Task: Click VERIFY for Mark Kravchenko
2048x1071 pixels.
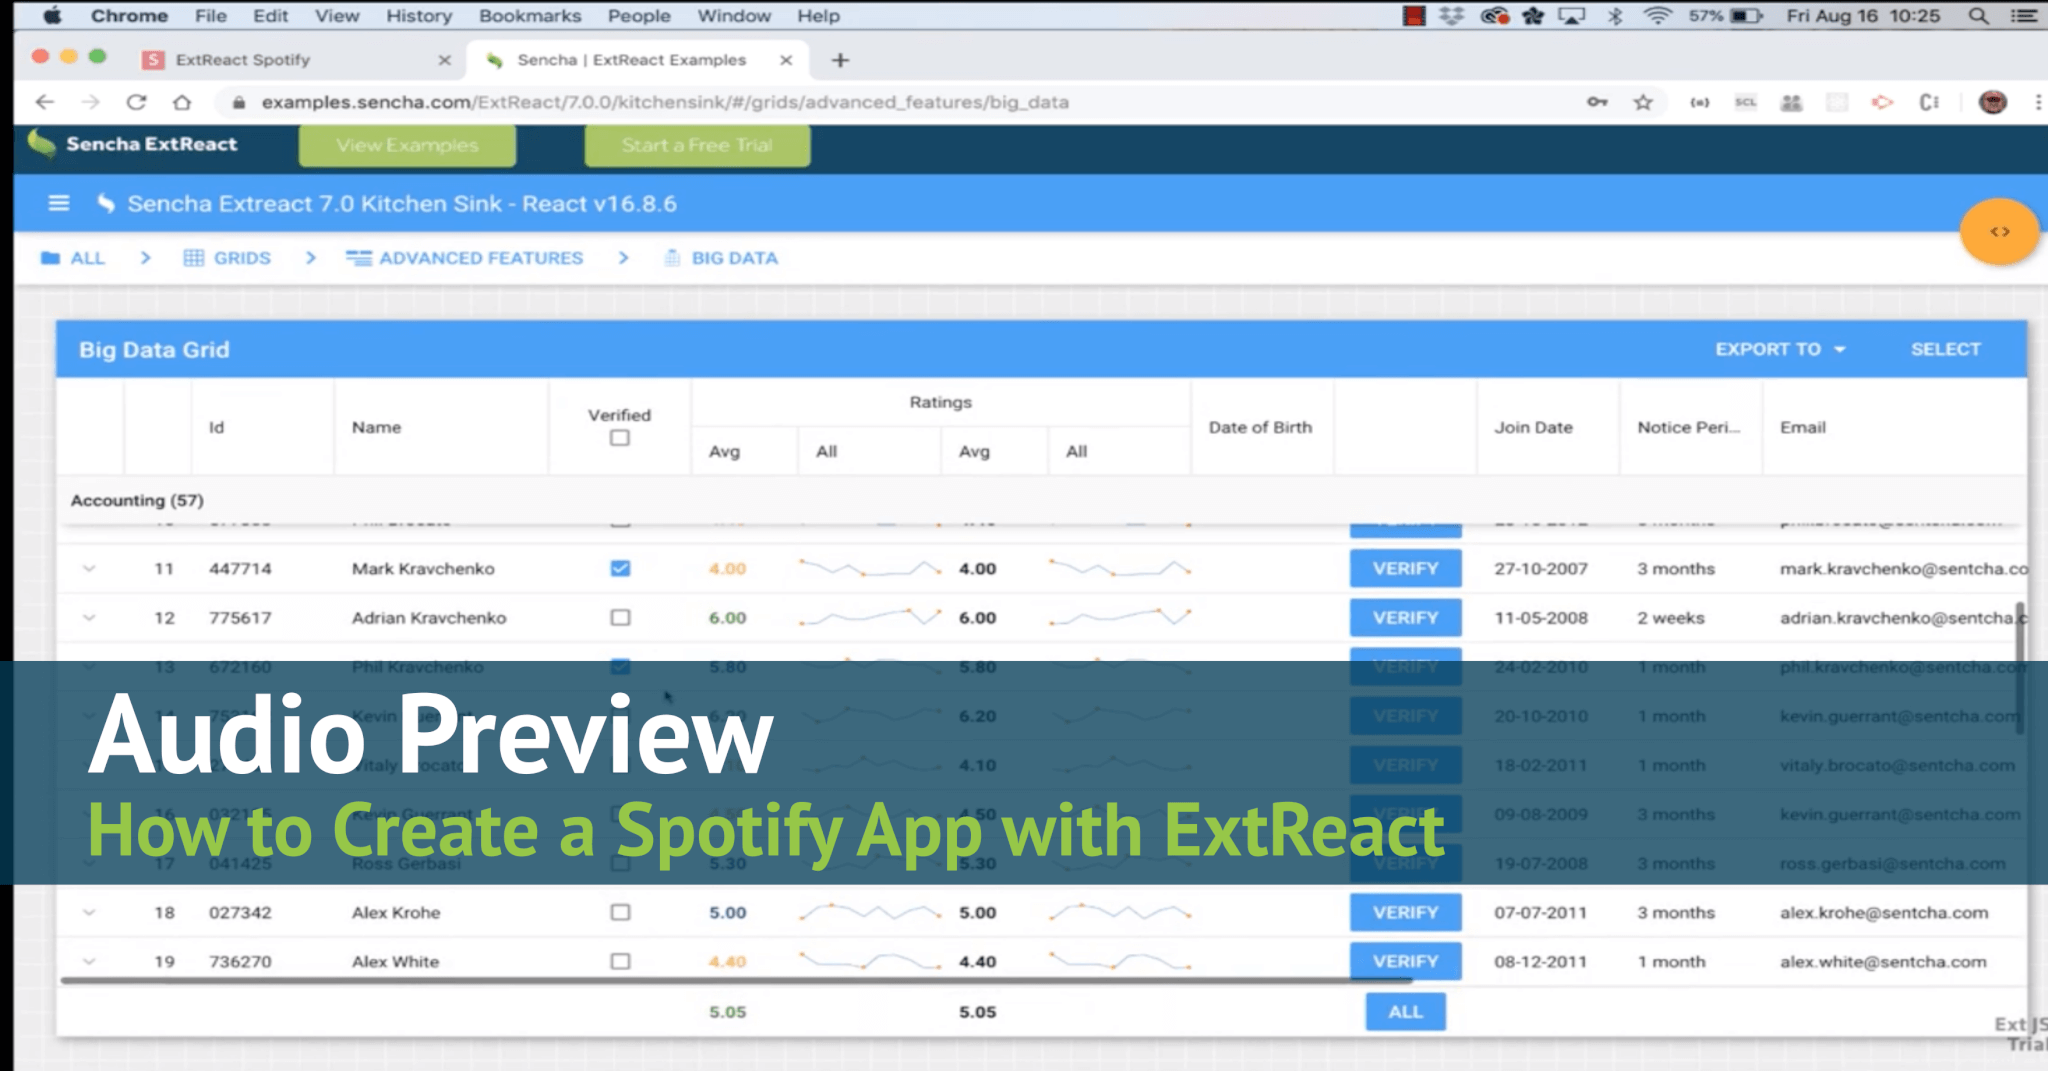Action: 1405,568
